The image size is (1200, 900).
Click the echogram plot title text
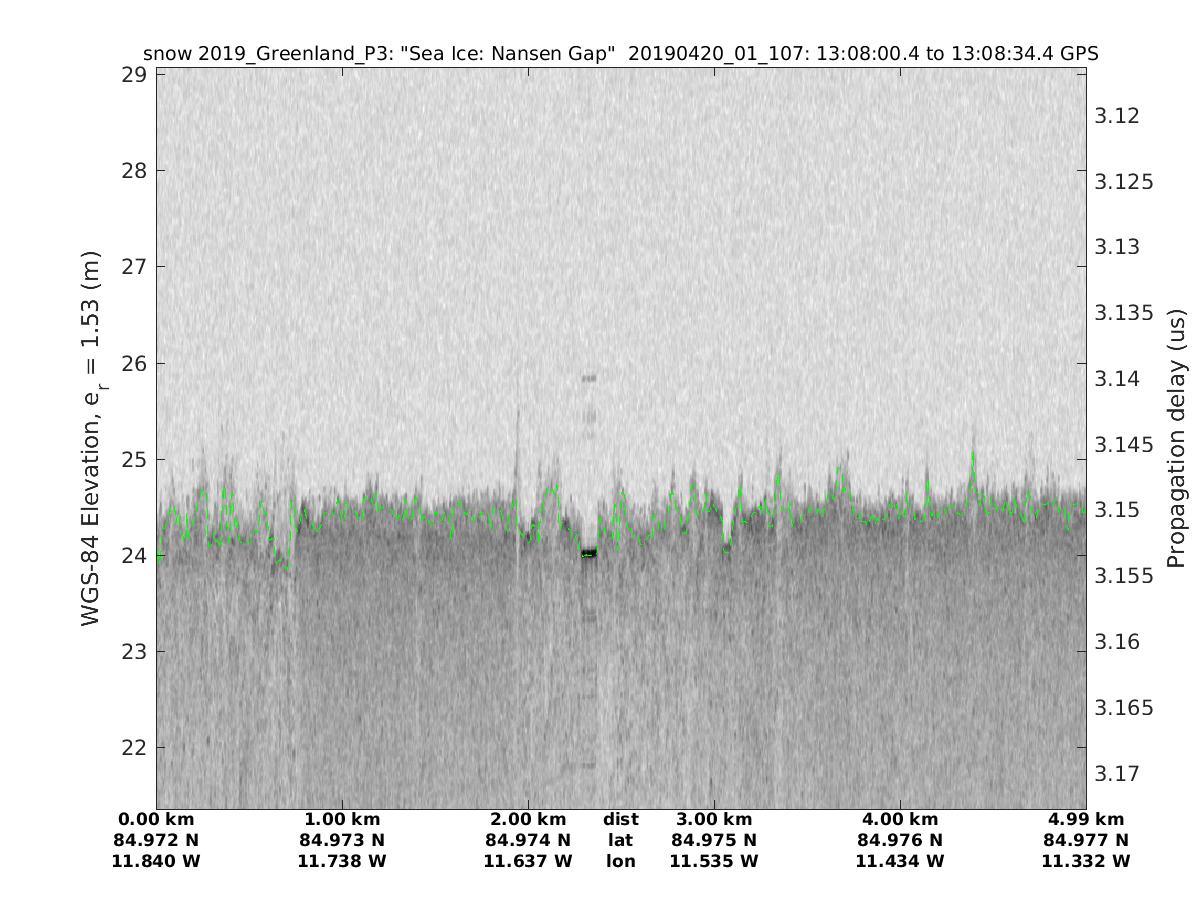[621, 54]
